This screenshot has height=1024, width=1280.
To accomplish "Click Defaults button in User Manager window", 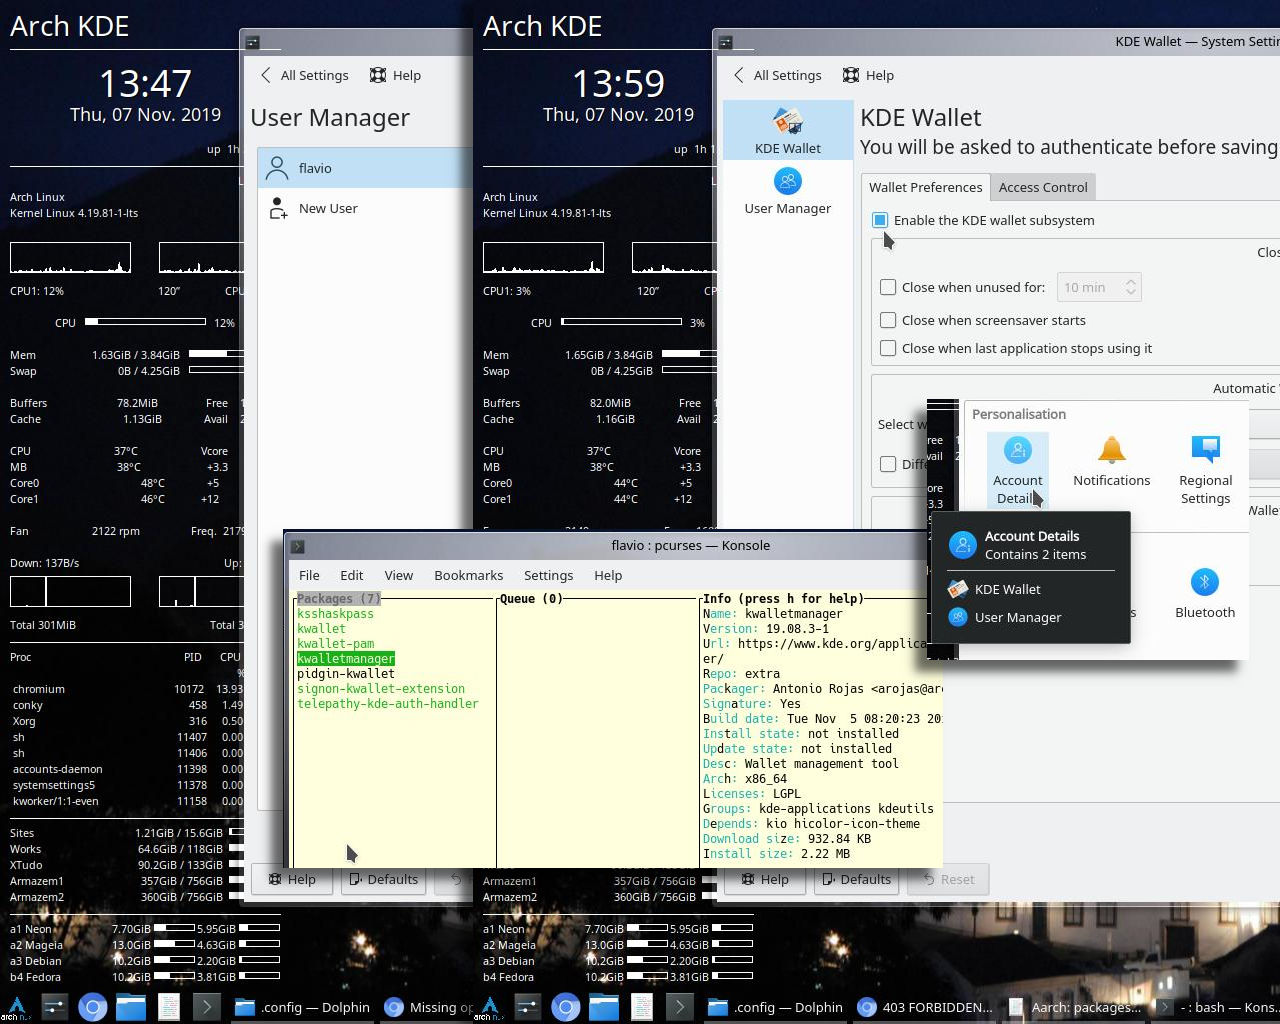I will (x=383, y=879).
